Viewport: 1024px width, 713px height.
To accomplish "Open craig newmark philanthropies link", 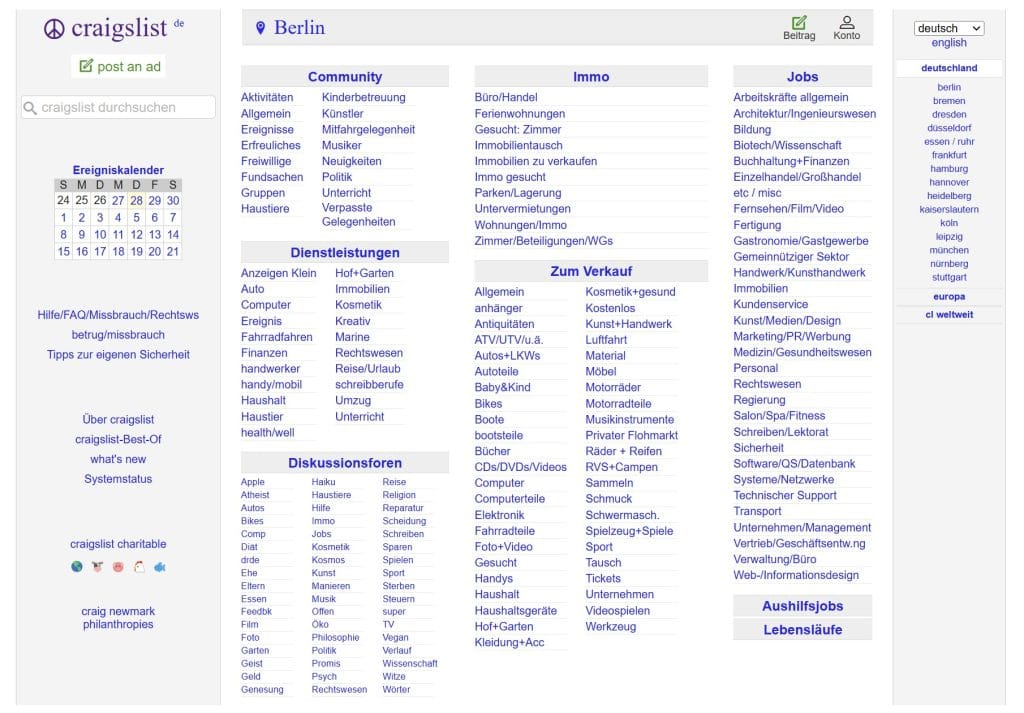I will pos(118,618).
